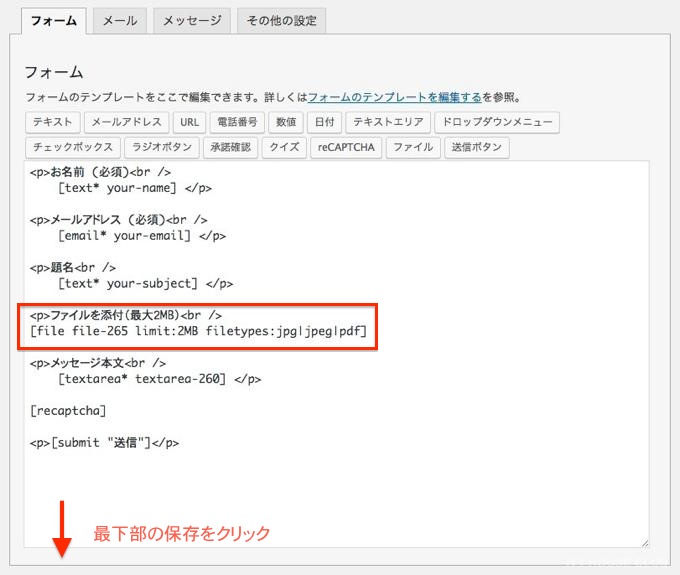The image size is (680, 575).
Task: Insert a ラジオボタン tag
Action: [x=161, y=148]
